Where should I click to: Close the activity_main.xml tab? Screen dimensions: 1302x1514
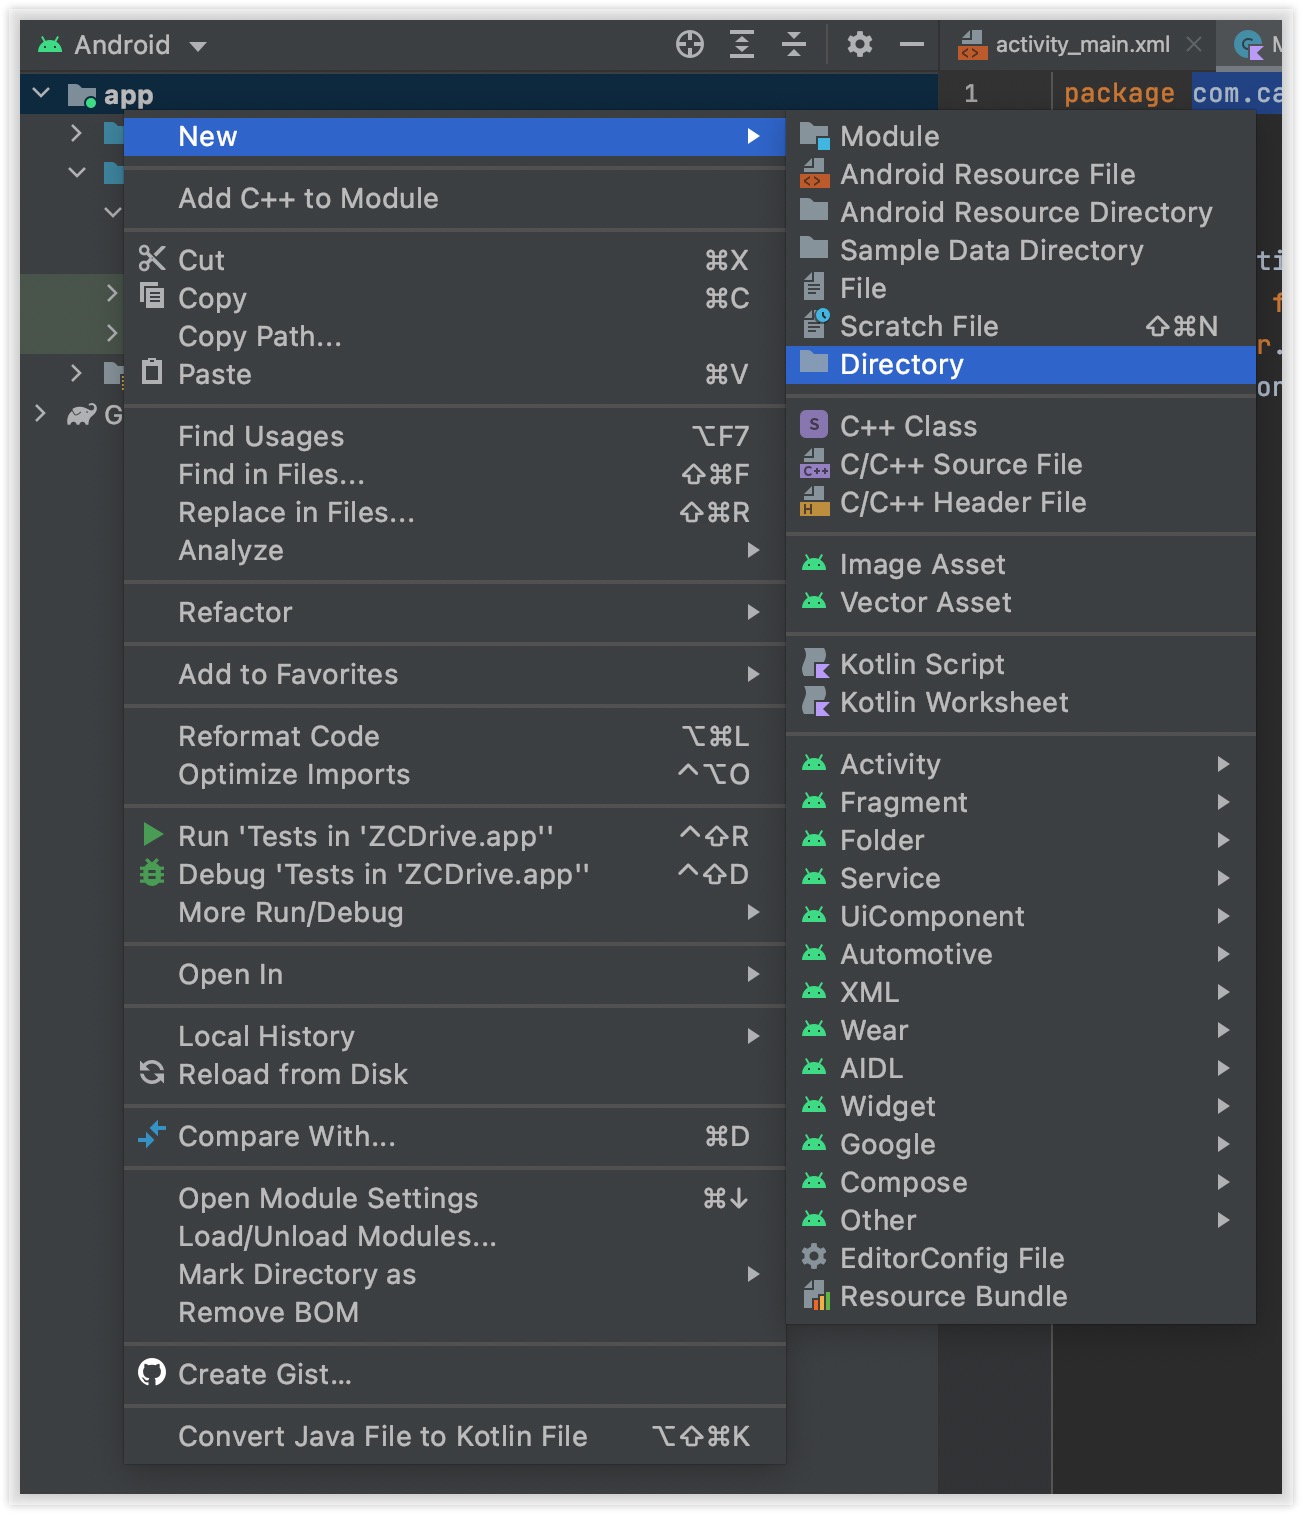tap(1194, 45)
